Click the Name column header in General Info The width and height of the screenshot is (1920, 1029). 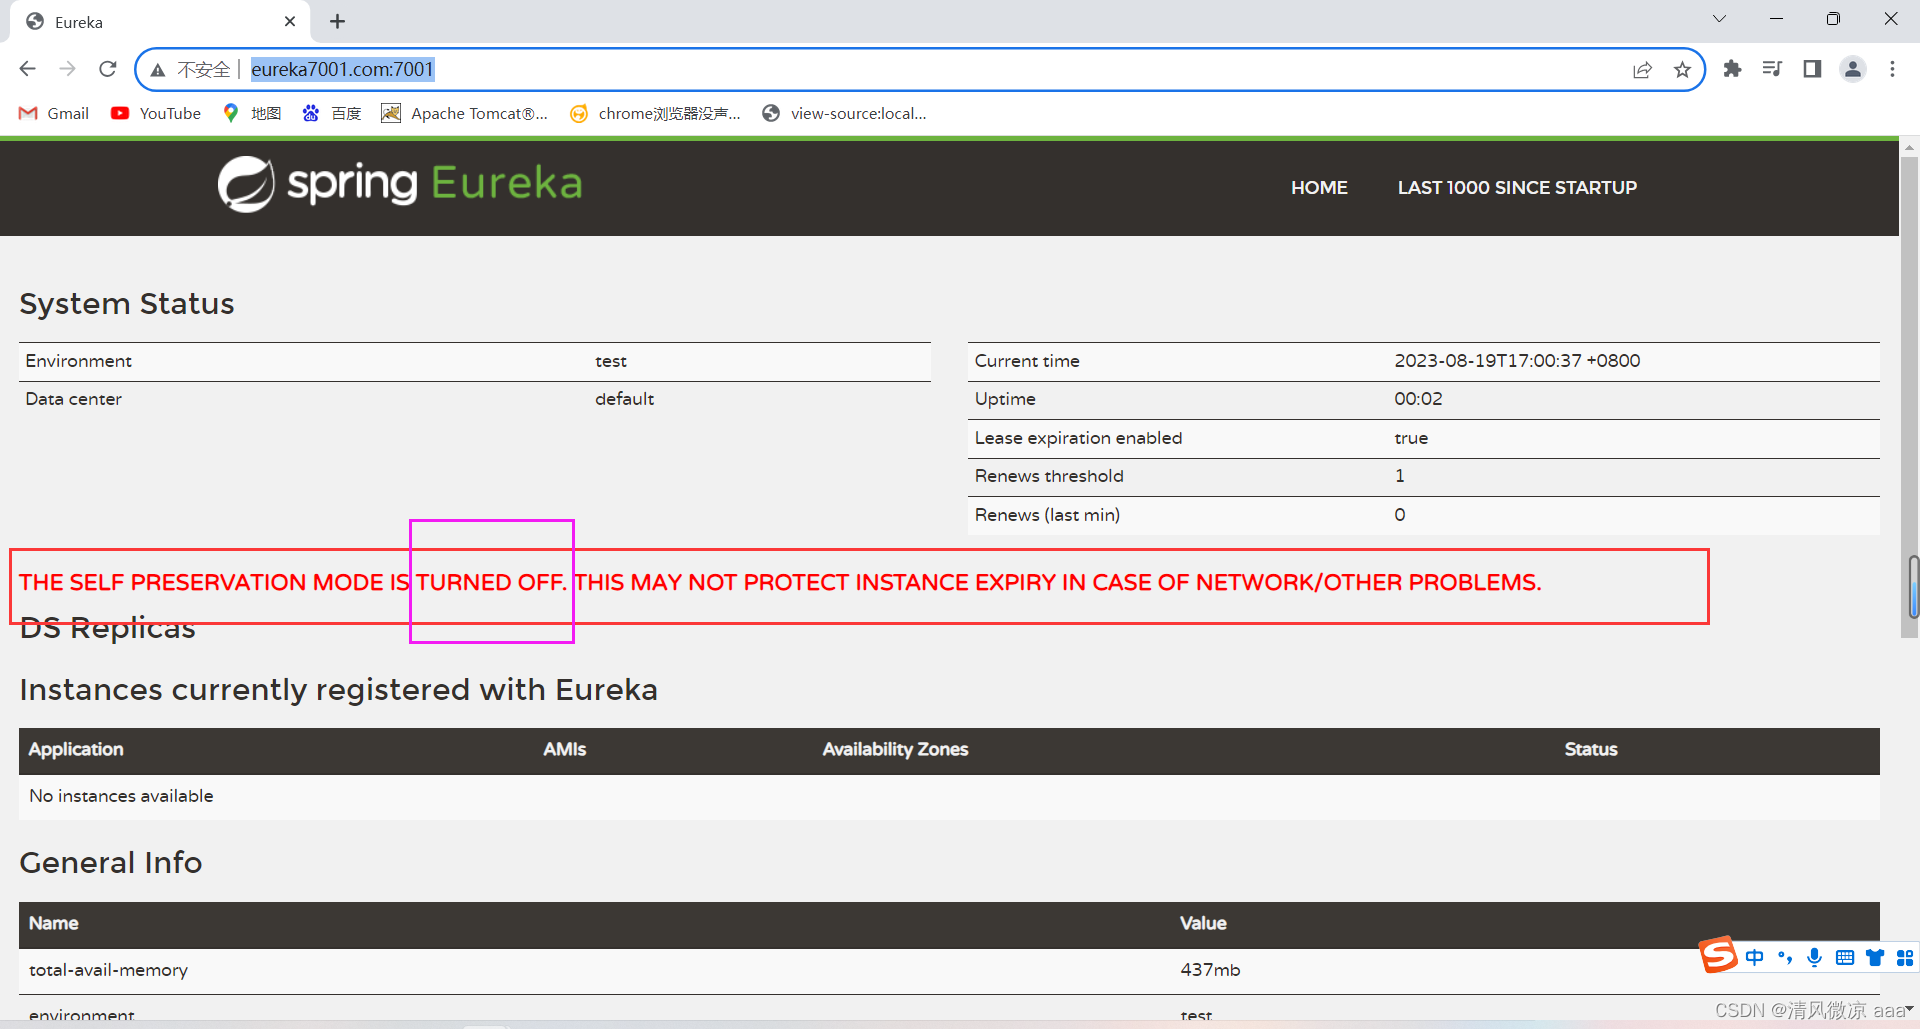[53, 924]
